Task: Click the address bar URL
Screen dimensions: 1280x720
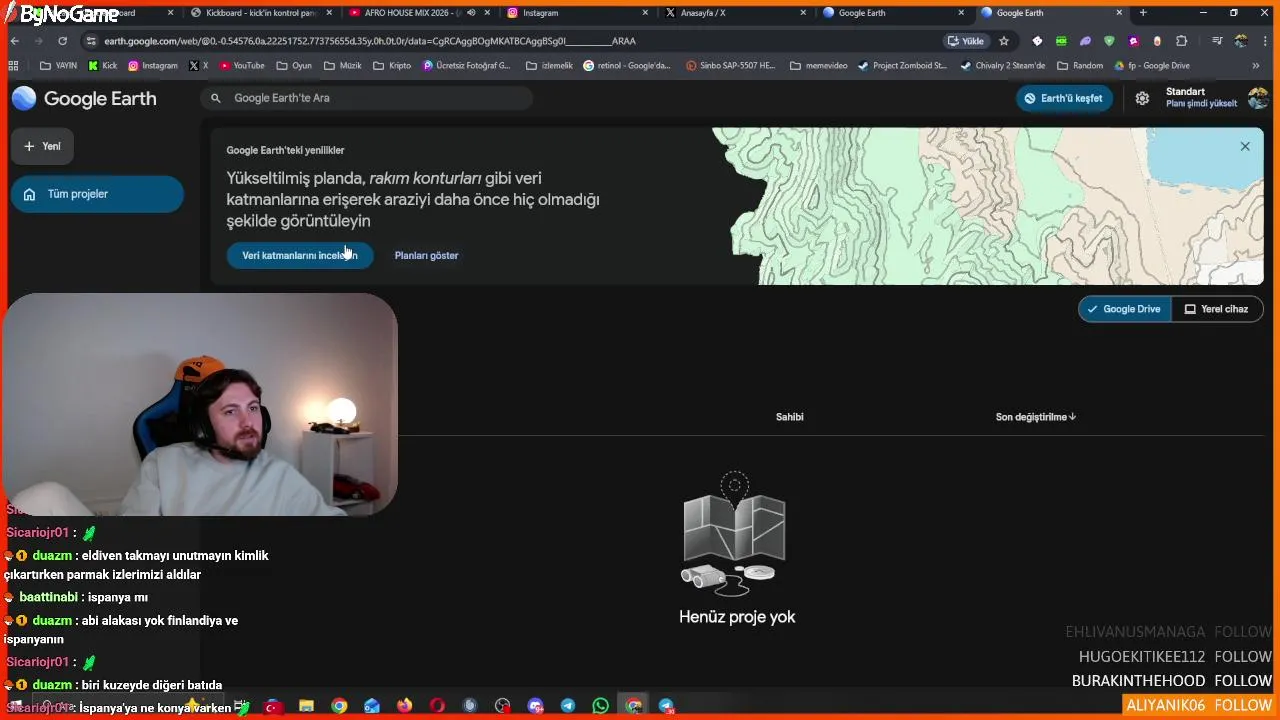Action: click(x=370, y=41)
